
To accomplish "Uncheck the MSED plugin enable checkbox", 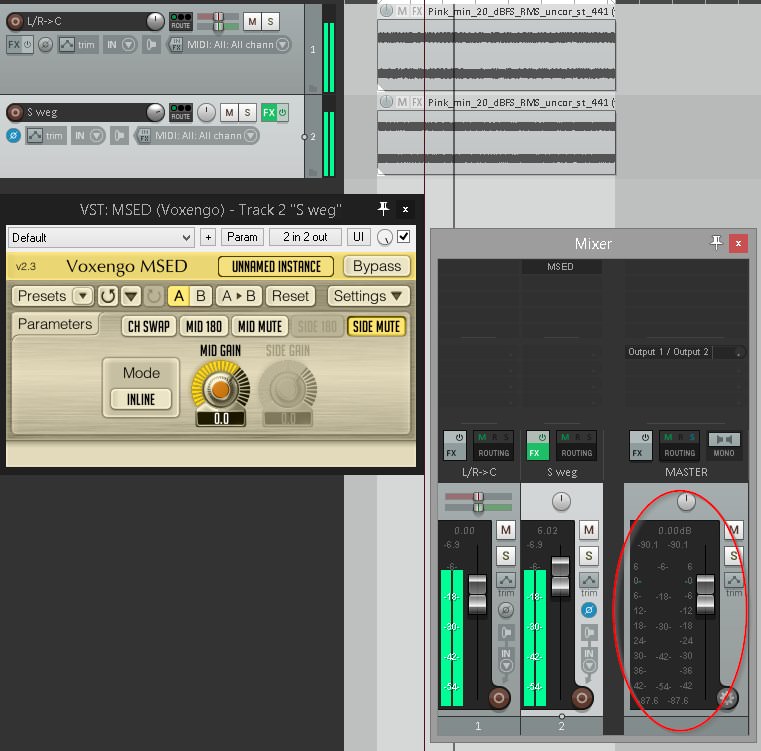I will [403, 236].
